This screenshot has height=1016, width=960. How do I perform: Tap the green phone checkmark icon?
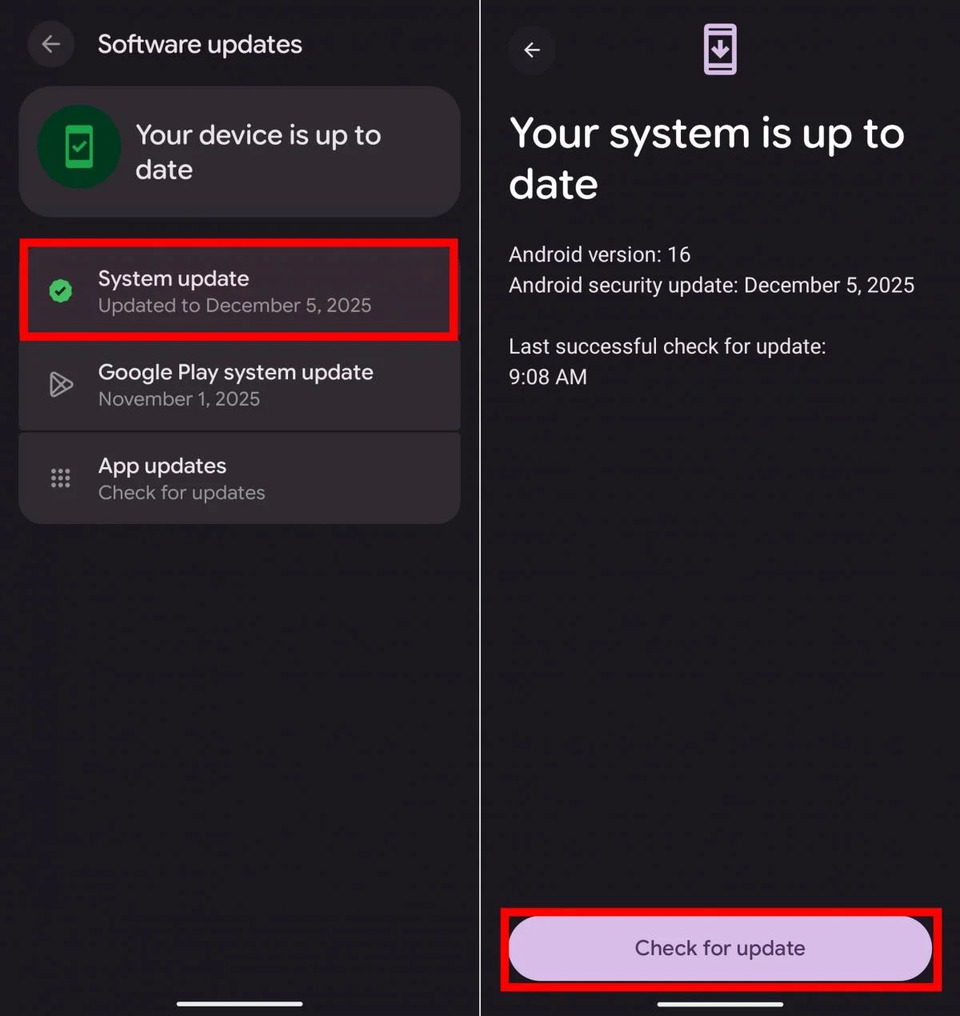click(x=79, y=147)
